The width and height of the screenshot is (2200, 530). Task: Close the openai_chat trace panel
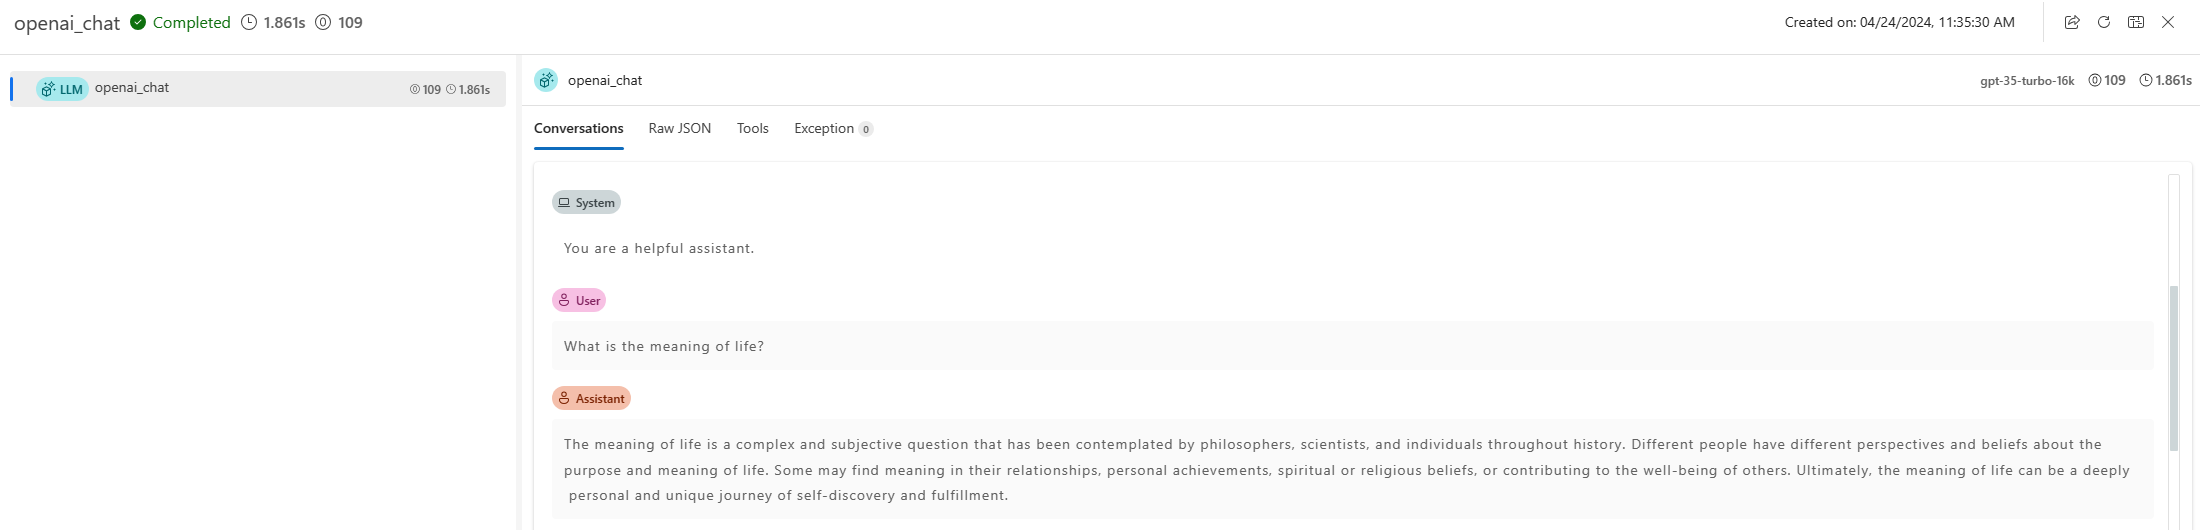coord(2168,22)
